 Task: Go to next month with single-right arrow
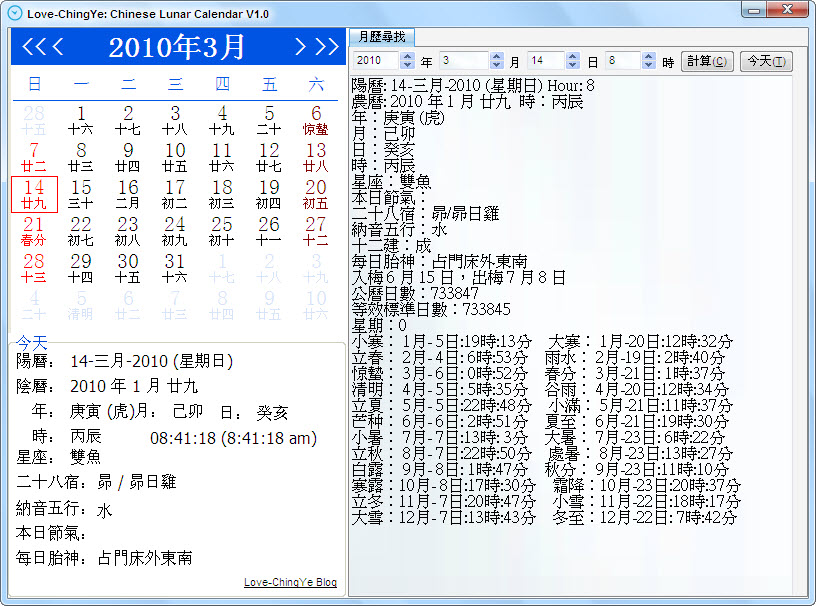click(300, 47)
